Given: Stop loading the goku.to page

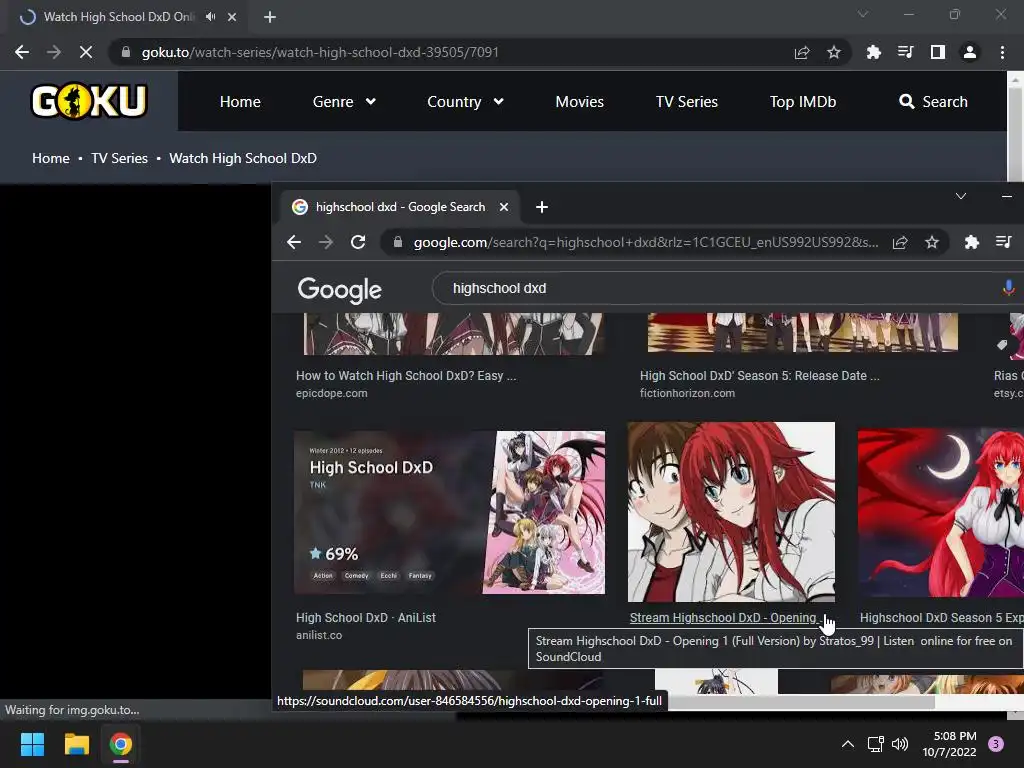Looking at the screenshot, I should 86,52.
